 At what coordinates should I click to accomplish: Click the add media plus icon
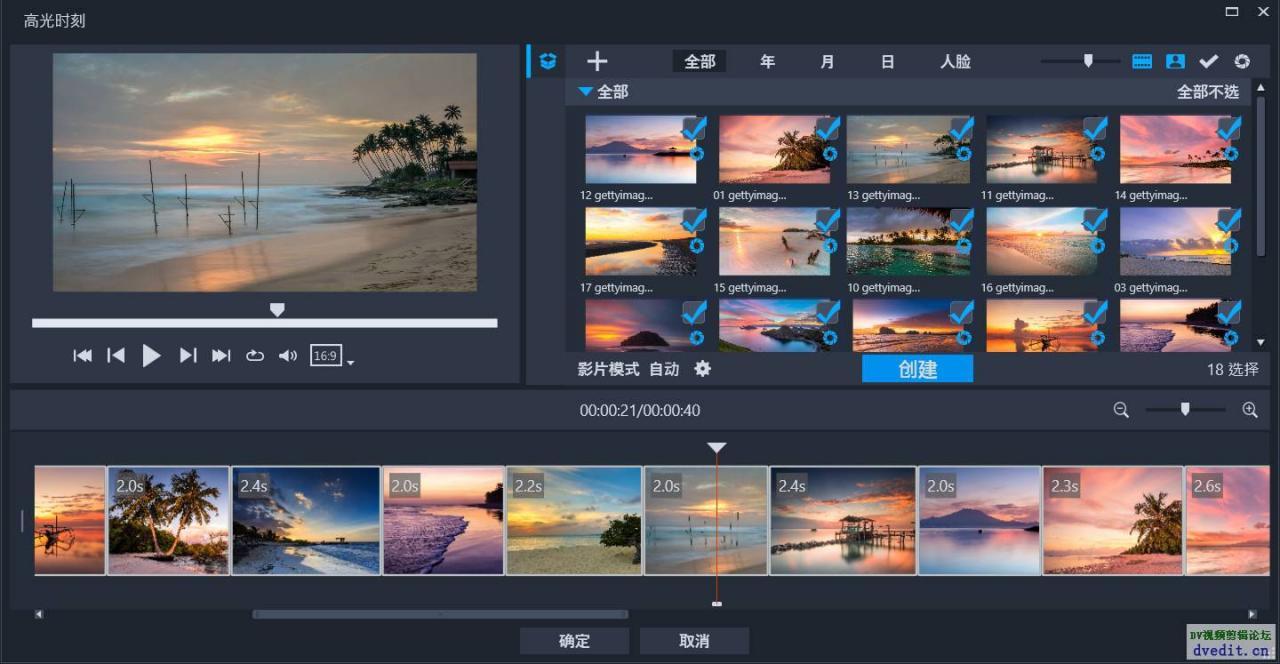pyautogui.click(x=597, y=61)
